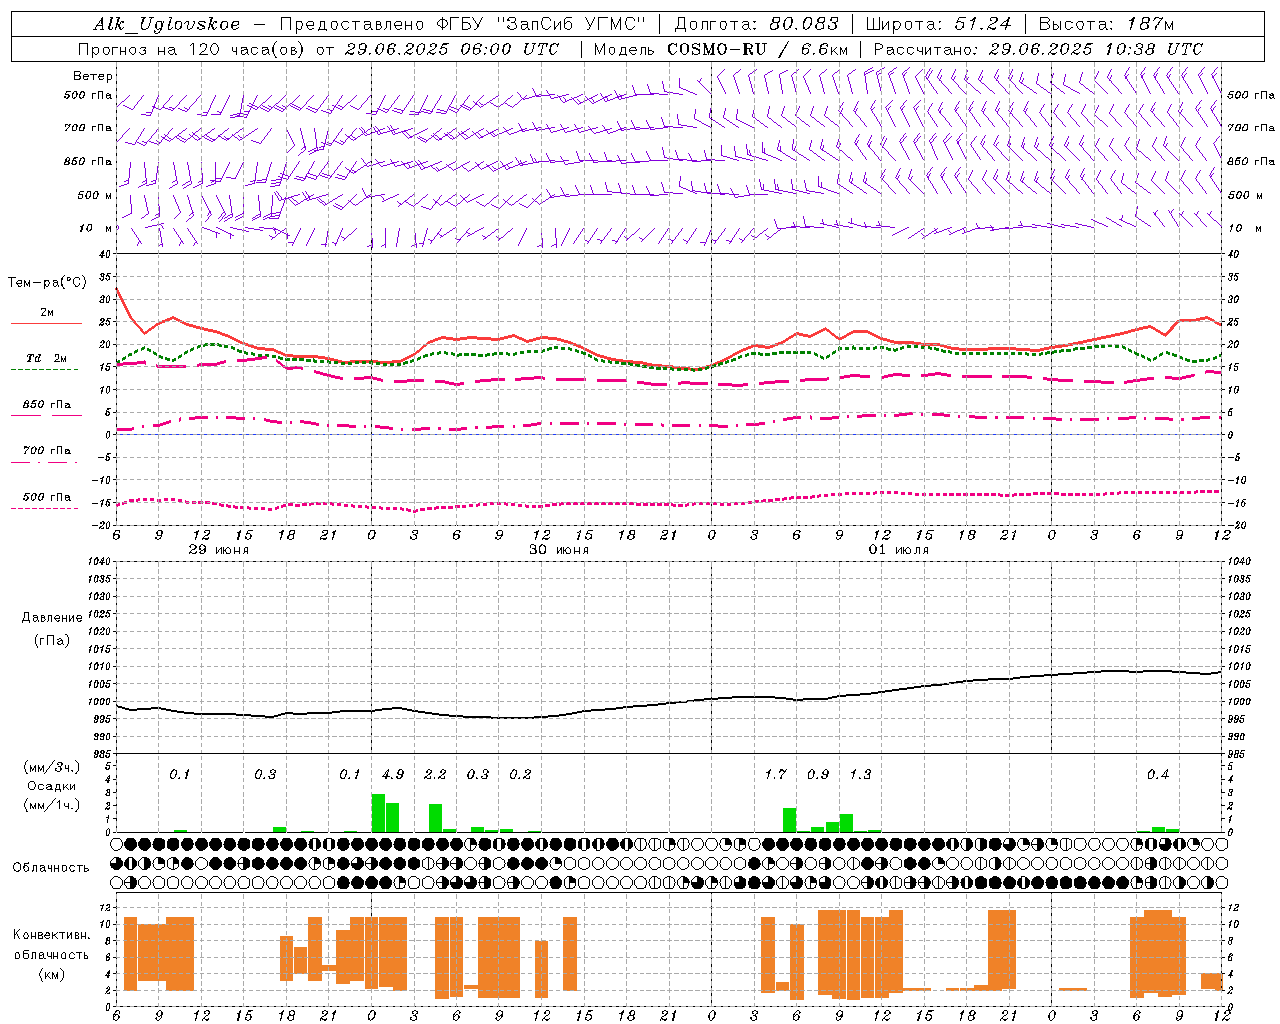This screenshot has height=1024, width=1280.
Task: Select the date label "01 июля"
Action: point(899,550)
